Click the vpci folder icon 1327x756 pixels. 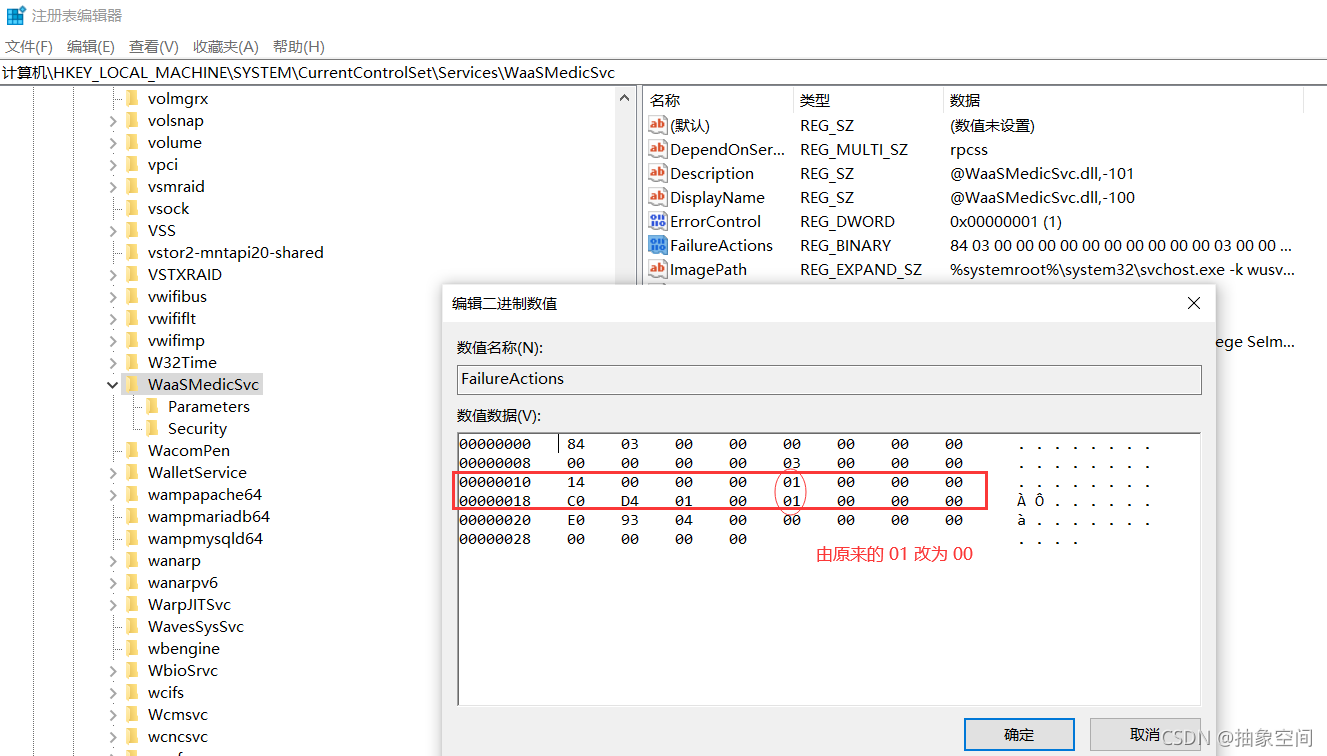pyautogui.click(x=132, y=165)
